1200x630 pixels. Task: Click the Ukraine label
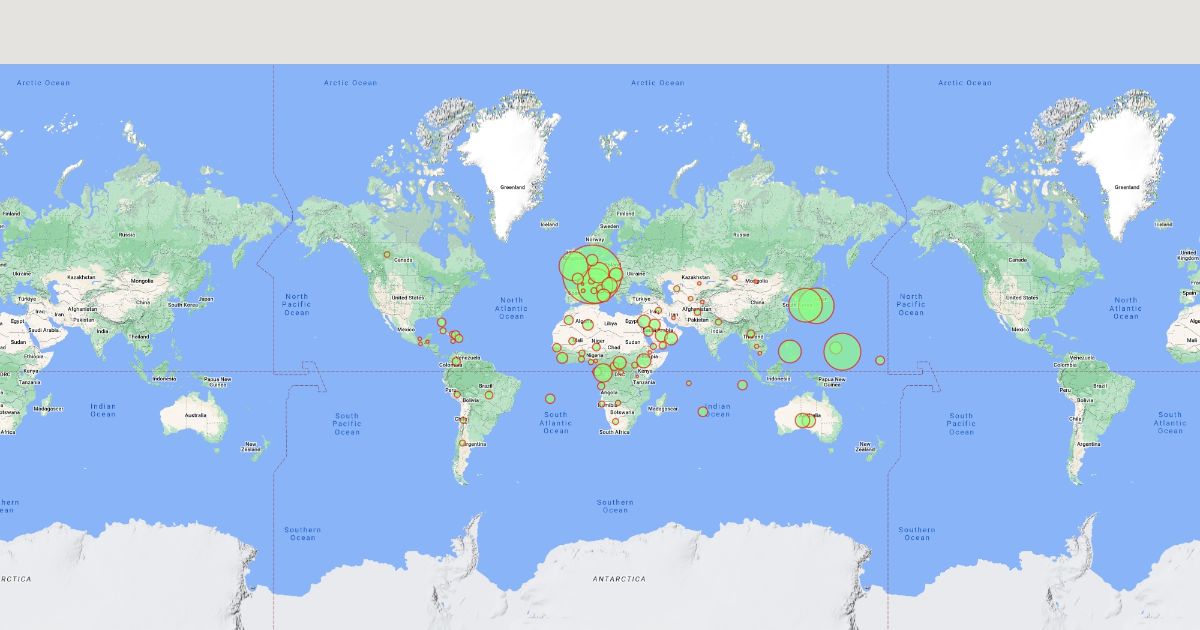[636, 274]
